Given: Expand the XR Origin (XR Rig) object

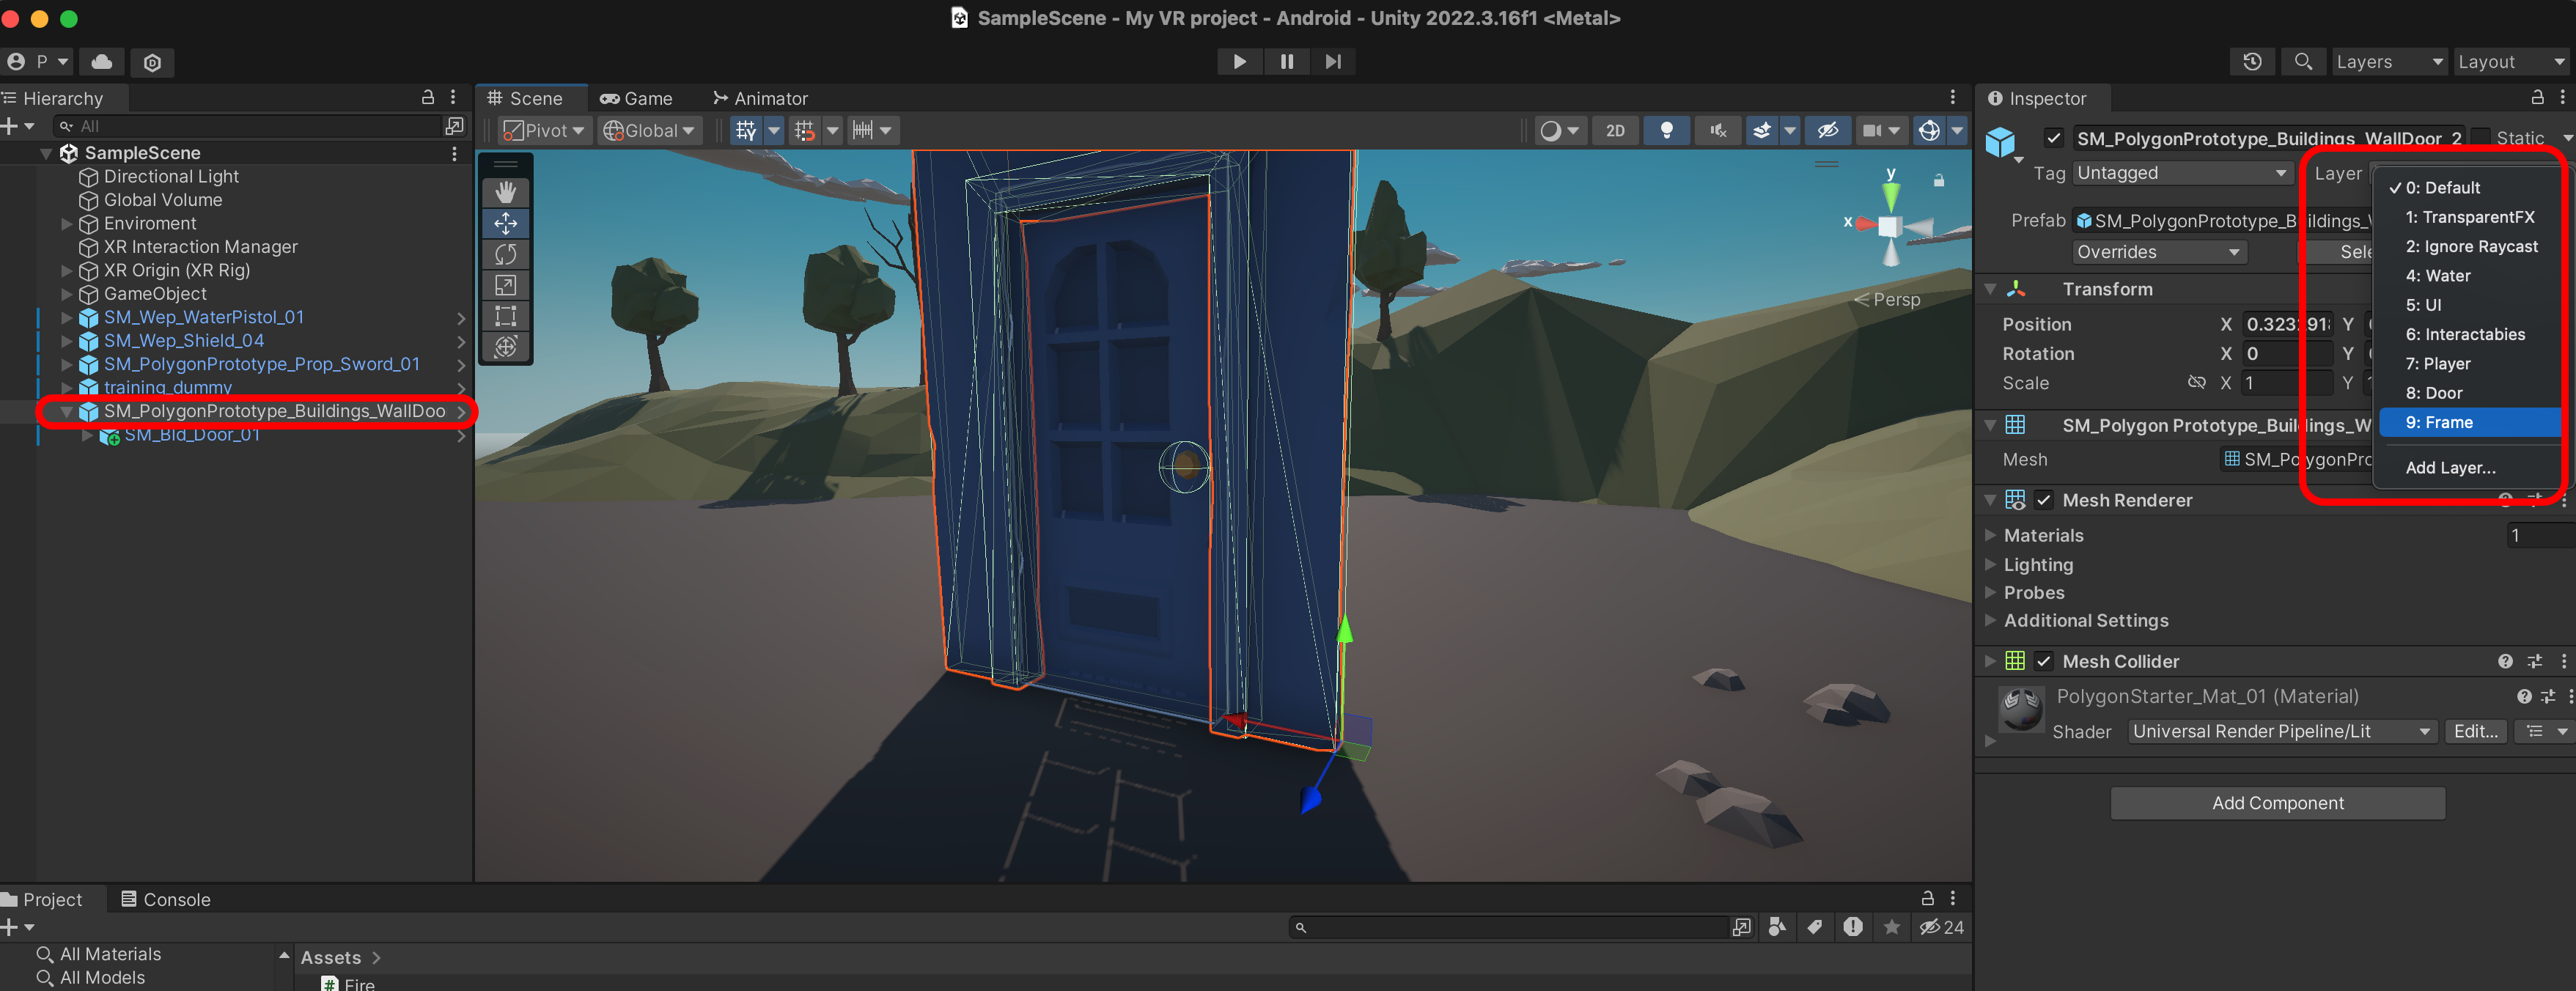Looking at the screenshot, I should (67, 270).
